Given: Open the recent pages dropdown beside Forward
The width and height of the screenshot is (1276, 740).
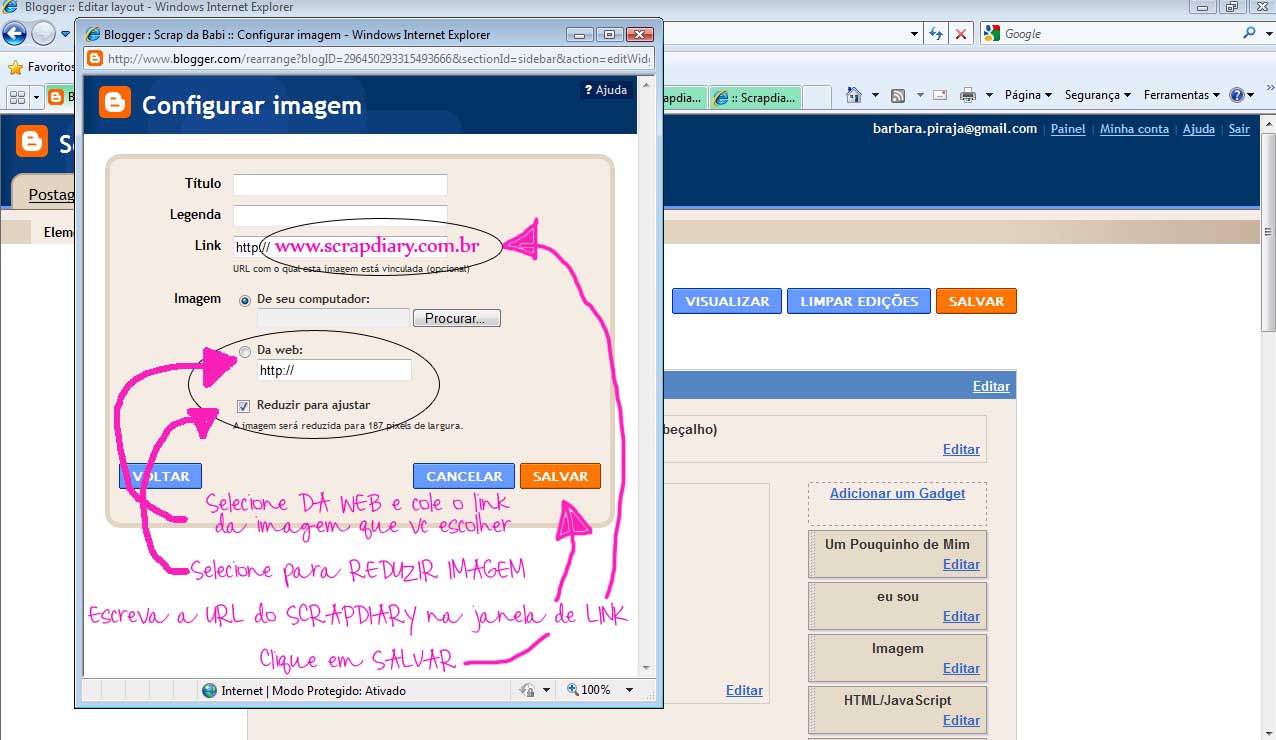Looking at the screenshot, I should (x=66, y=34).
